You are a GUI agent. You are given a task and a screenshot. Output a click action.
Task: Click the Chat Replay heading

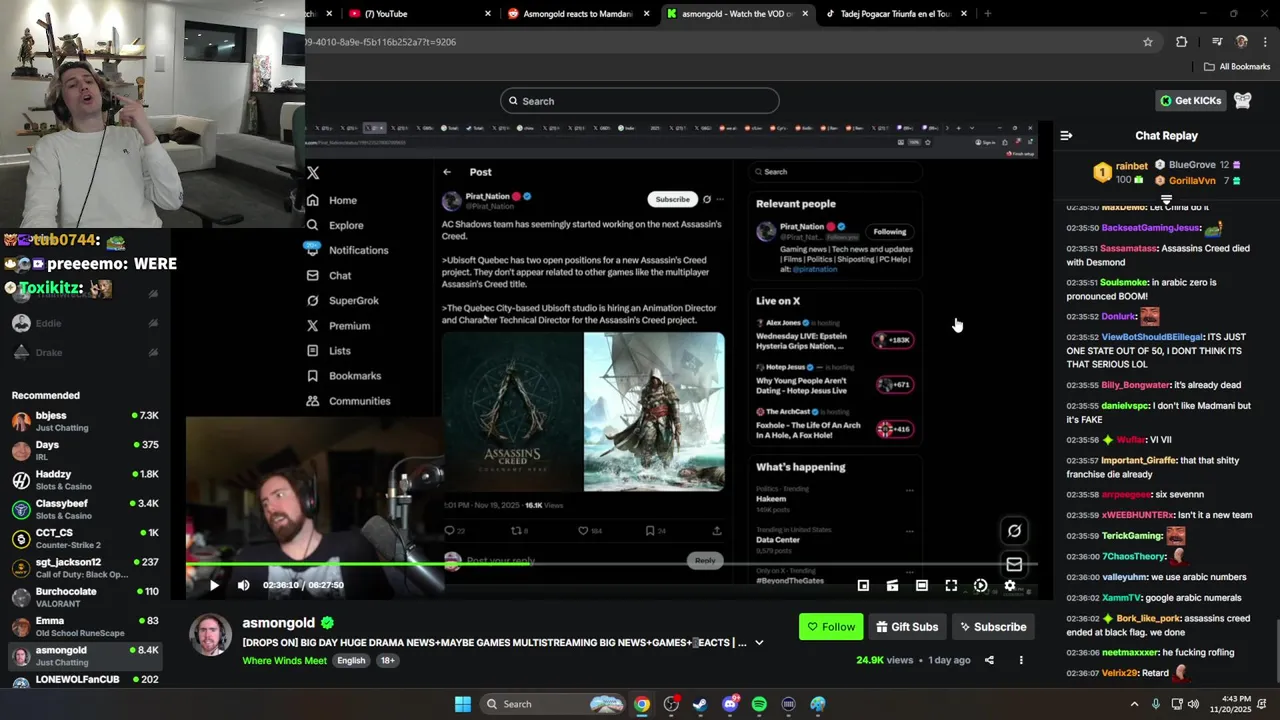(x=1166, y=135)
